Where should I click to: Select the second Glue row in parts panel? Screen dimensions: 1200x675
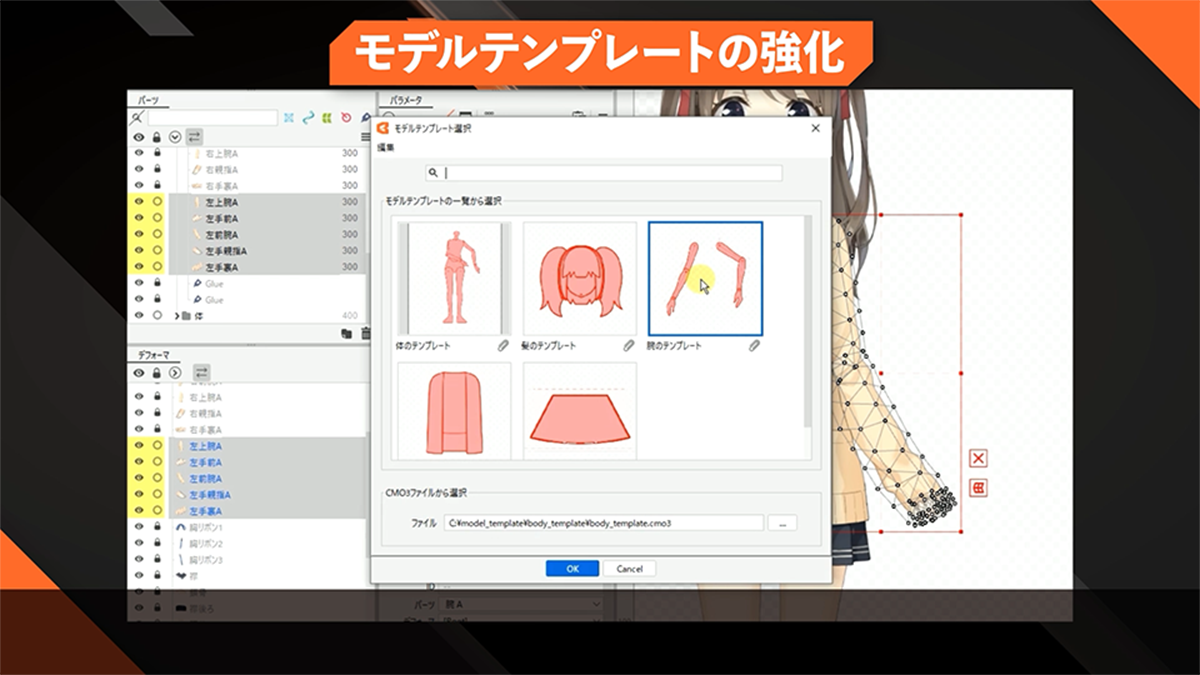(x=266, y=299)
